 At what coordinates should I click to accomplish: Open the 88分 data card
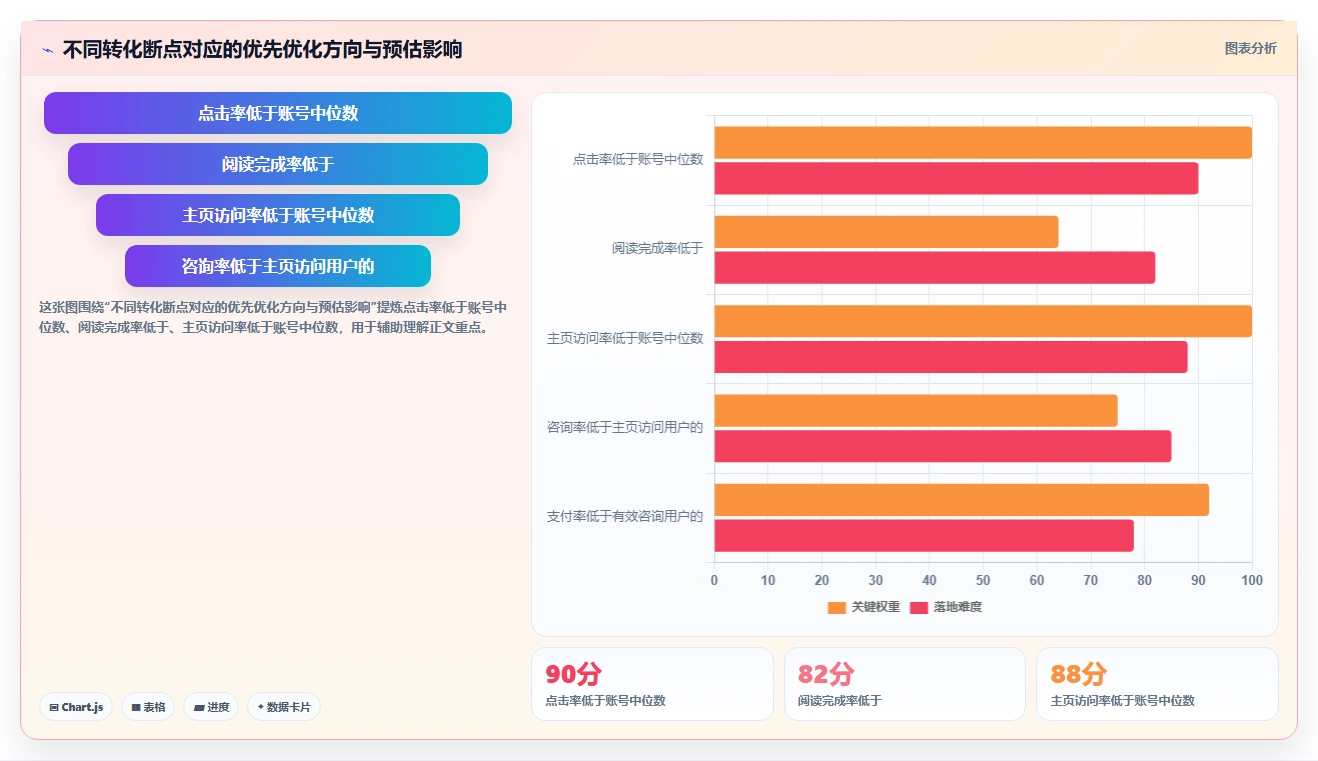coord(1157,684)
